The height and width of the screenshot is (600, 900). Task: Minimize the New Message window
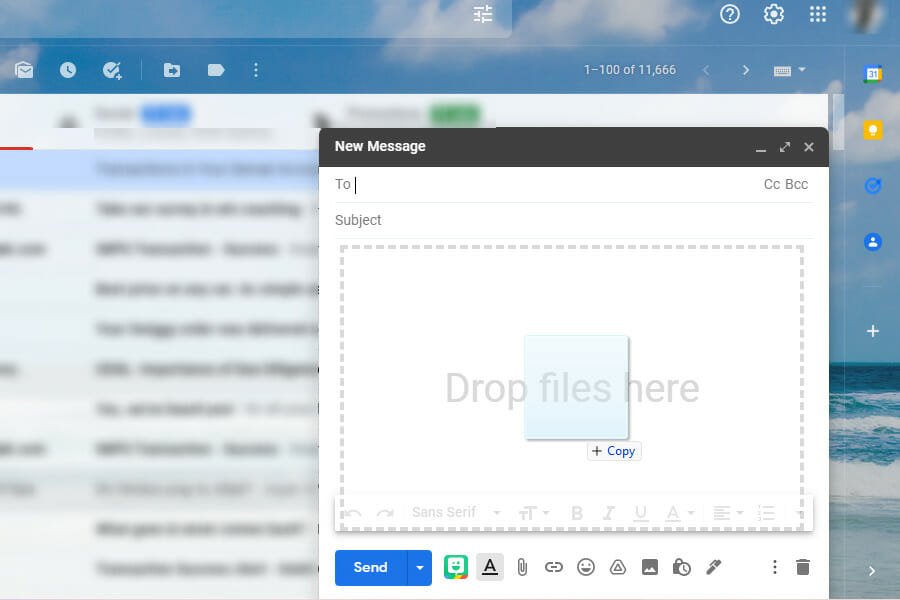coord(761,148)
